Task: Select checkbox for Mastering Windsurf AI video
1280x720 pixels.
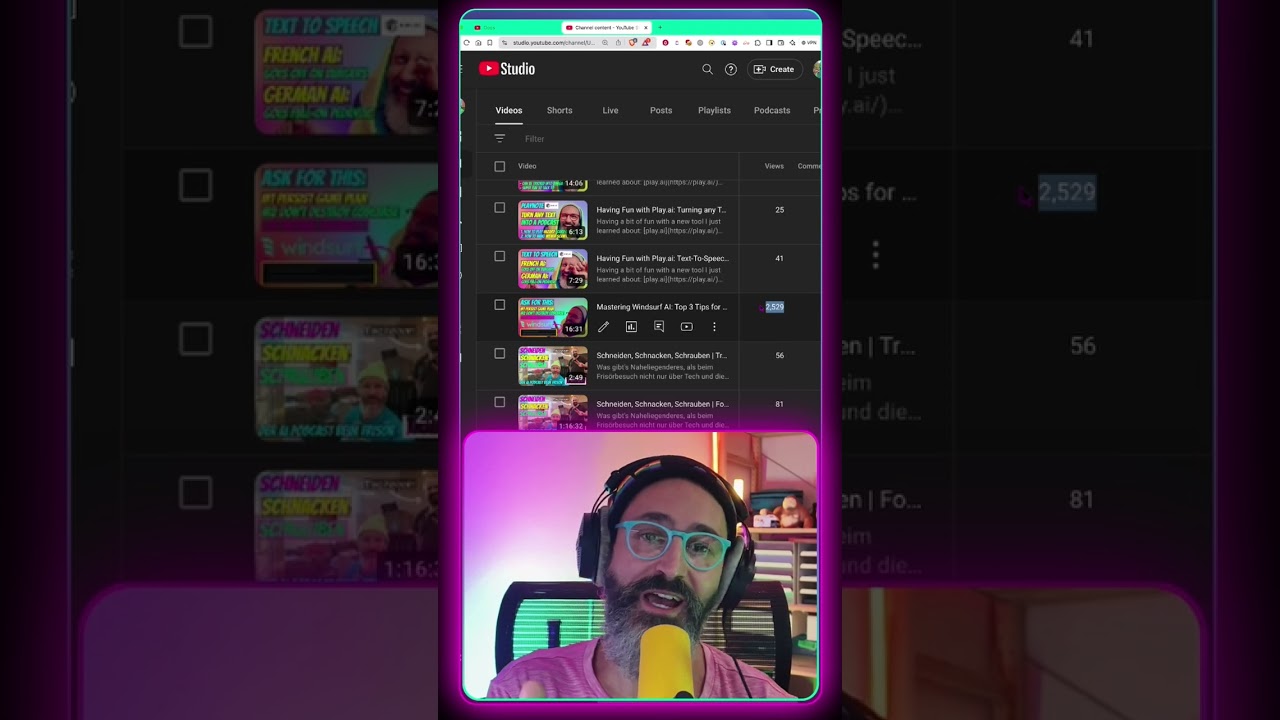Action: tap(500, 305)
